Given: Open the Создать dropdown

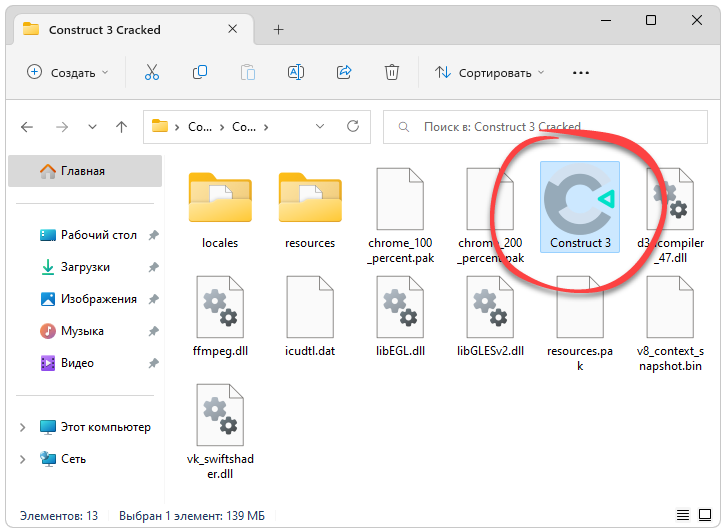Looking at the screenshot, I should coord(67,73).
